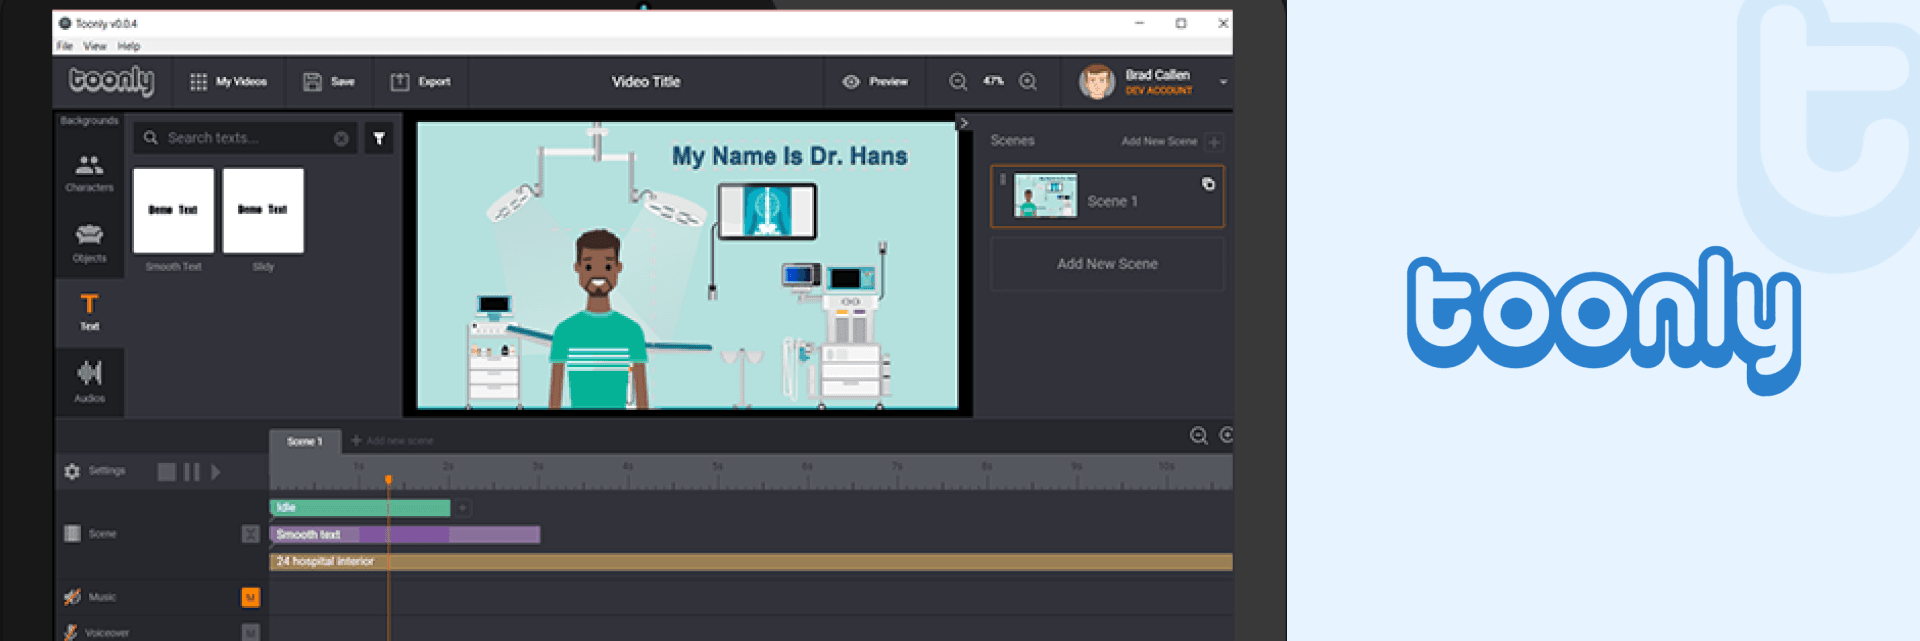1920x641 pixels.
Task: Click the Search texts input field
Action: [x=245, y=138]
